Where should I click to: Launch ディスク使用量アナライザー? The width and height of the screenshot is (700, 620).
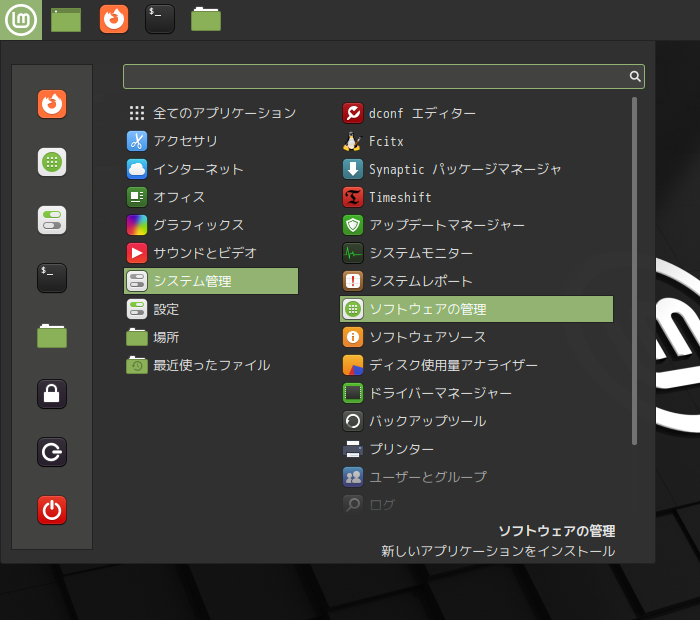(x=476, y=365)
